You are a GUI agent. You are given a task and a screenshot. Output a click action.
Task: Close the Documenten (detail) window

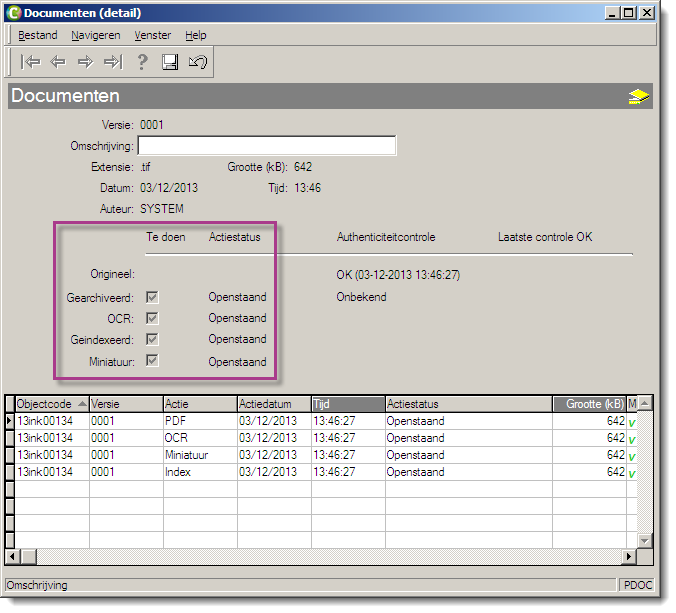pos(647,13)
